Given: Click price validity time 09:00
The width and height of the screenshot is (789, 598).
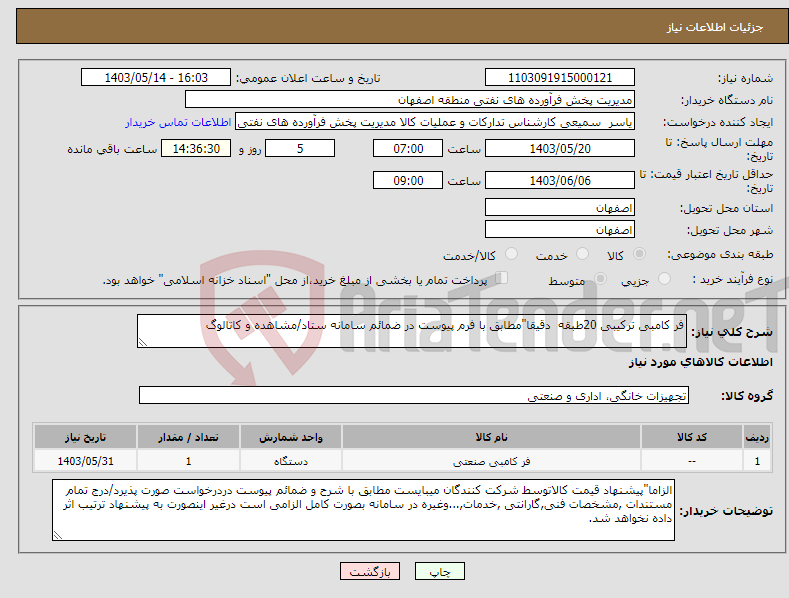Looking at the screenshot, I should tap(408, 180).
